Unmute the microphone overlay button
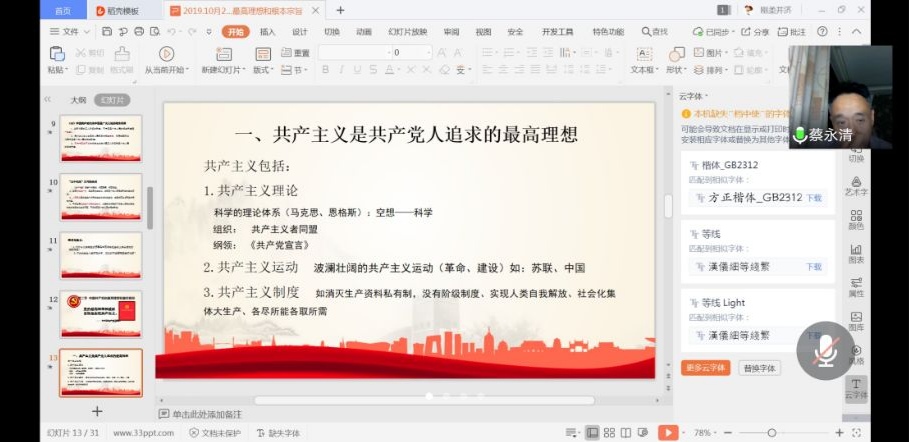 point(825,350)
